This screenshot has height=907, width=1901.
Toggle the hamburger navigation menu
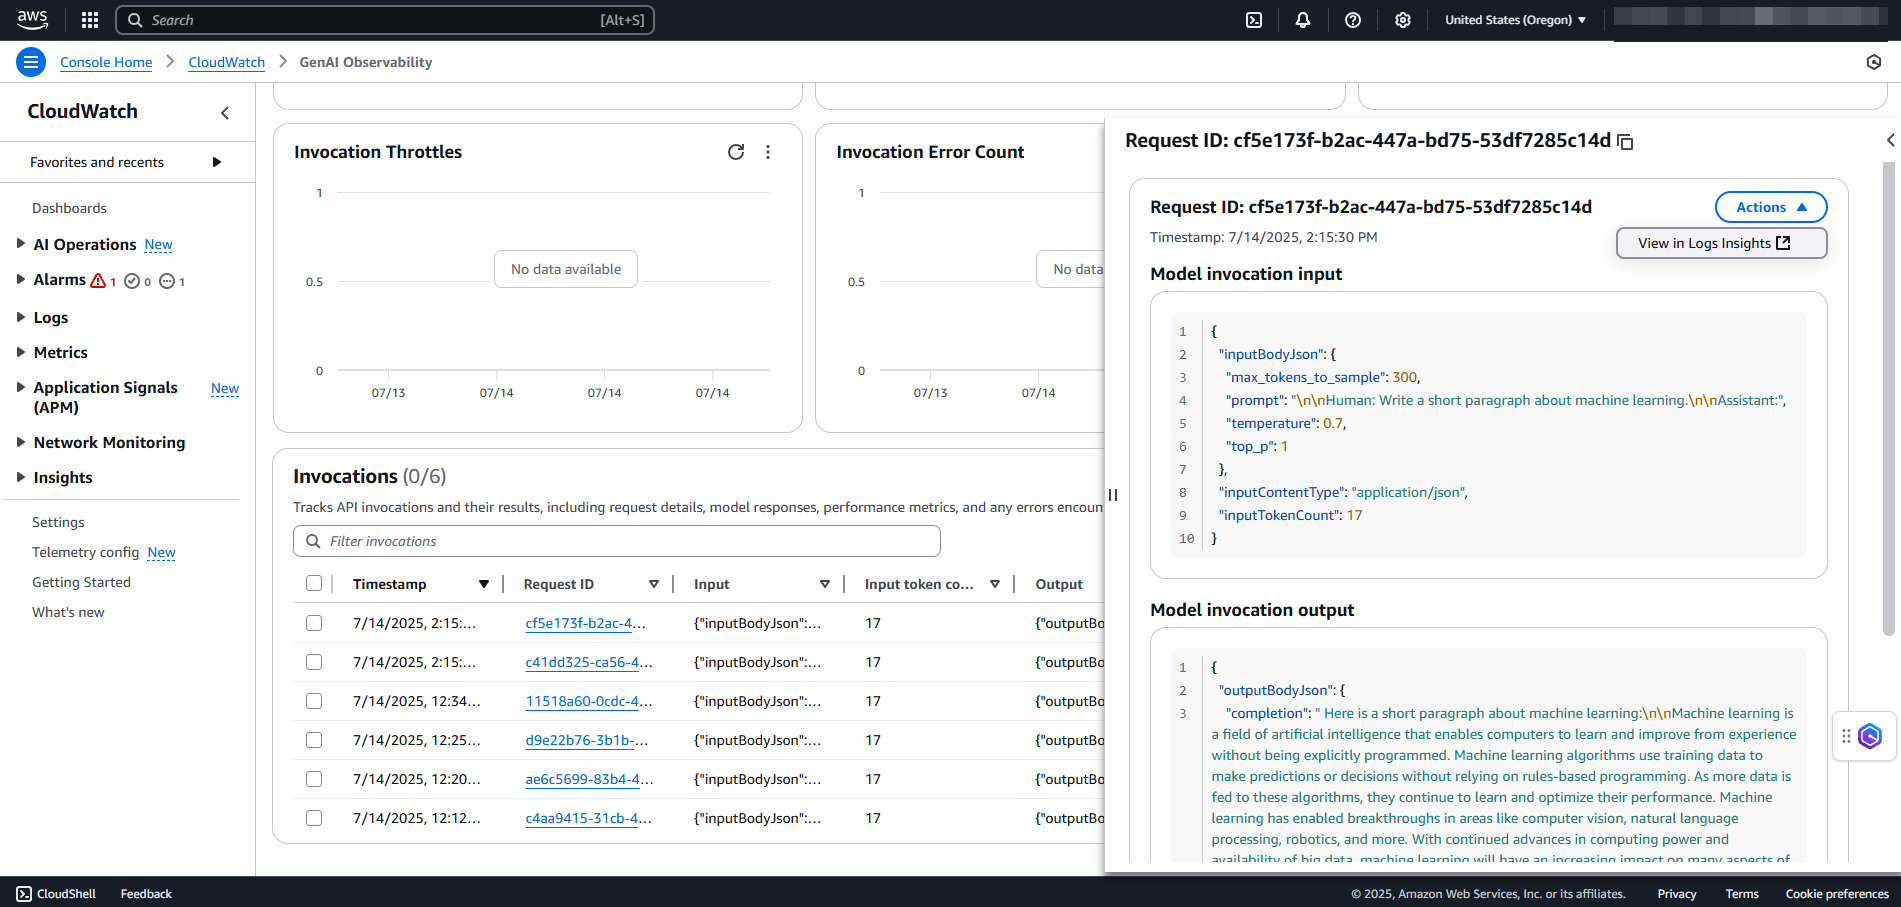coord(31,62)
